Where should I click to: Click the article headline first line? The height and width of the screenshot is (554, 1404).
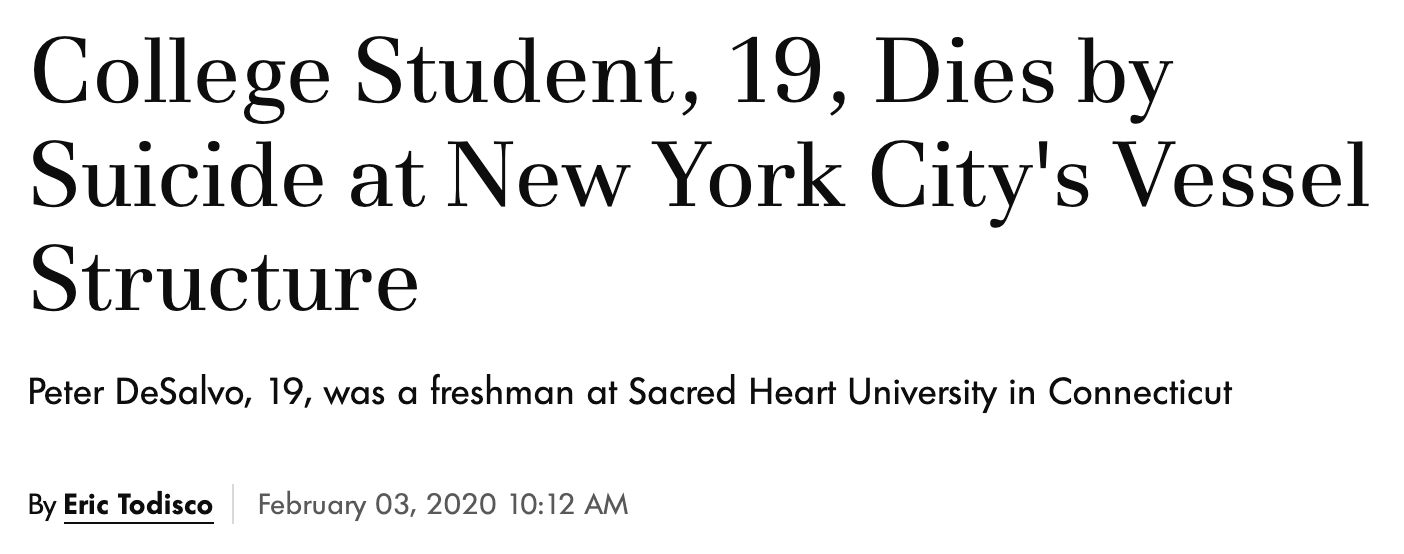point(601,77)
